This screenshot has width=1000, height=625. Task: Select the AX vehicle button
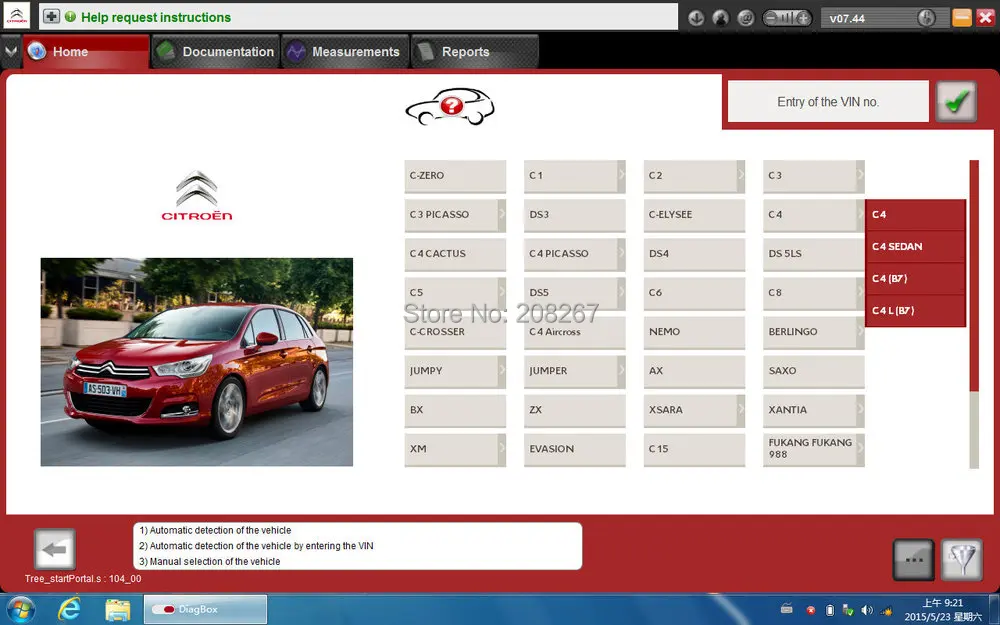tap(694, 371)
